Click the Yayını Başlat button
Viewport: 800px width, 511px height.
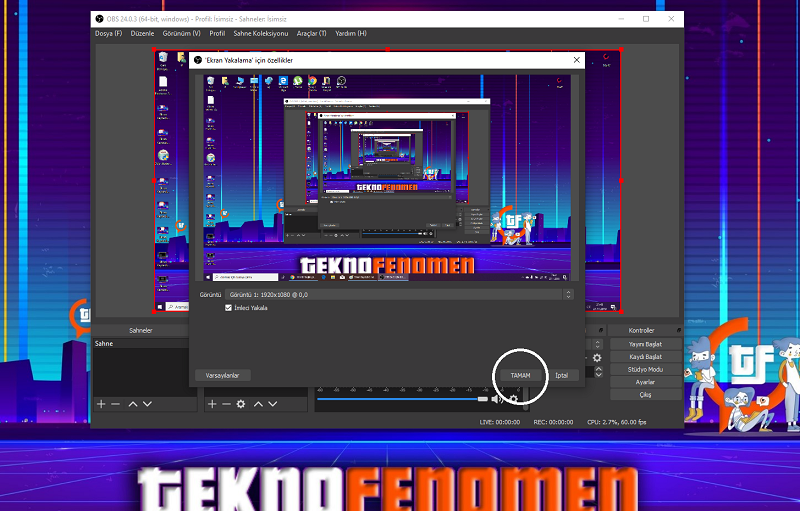click(x=645, y=344)
